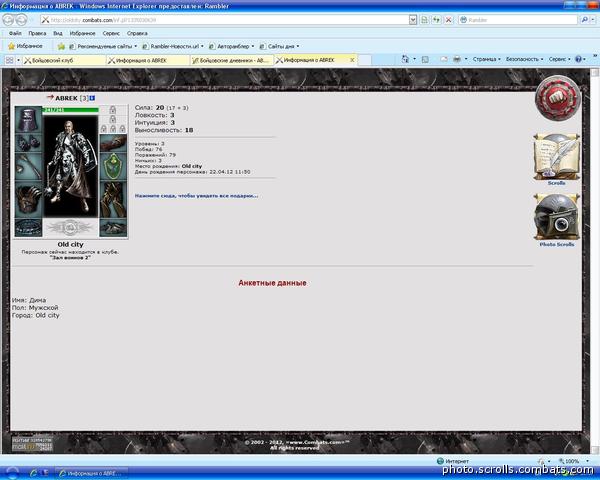
Task: Click the Print toolbar icon
Action: pyautogui.click(x=457, y=59)
